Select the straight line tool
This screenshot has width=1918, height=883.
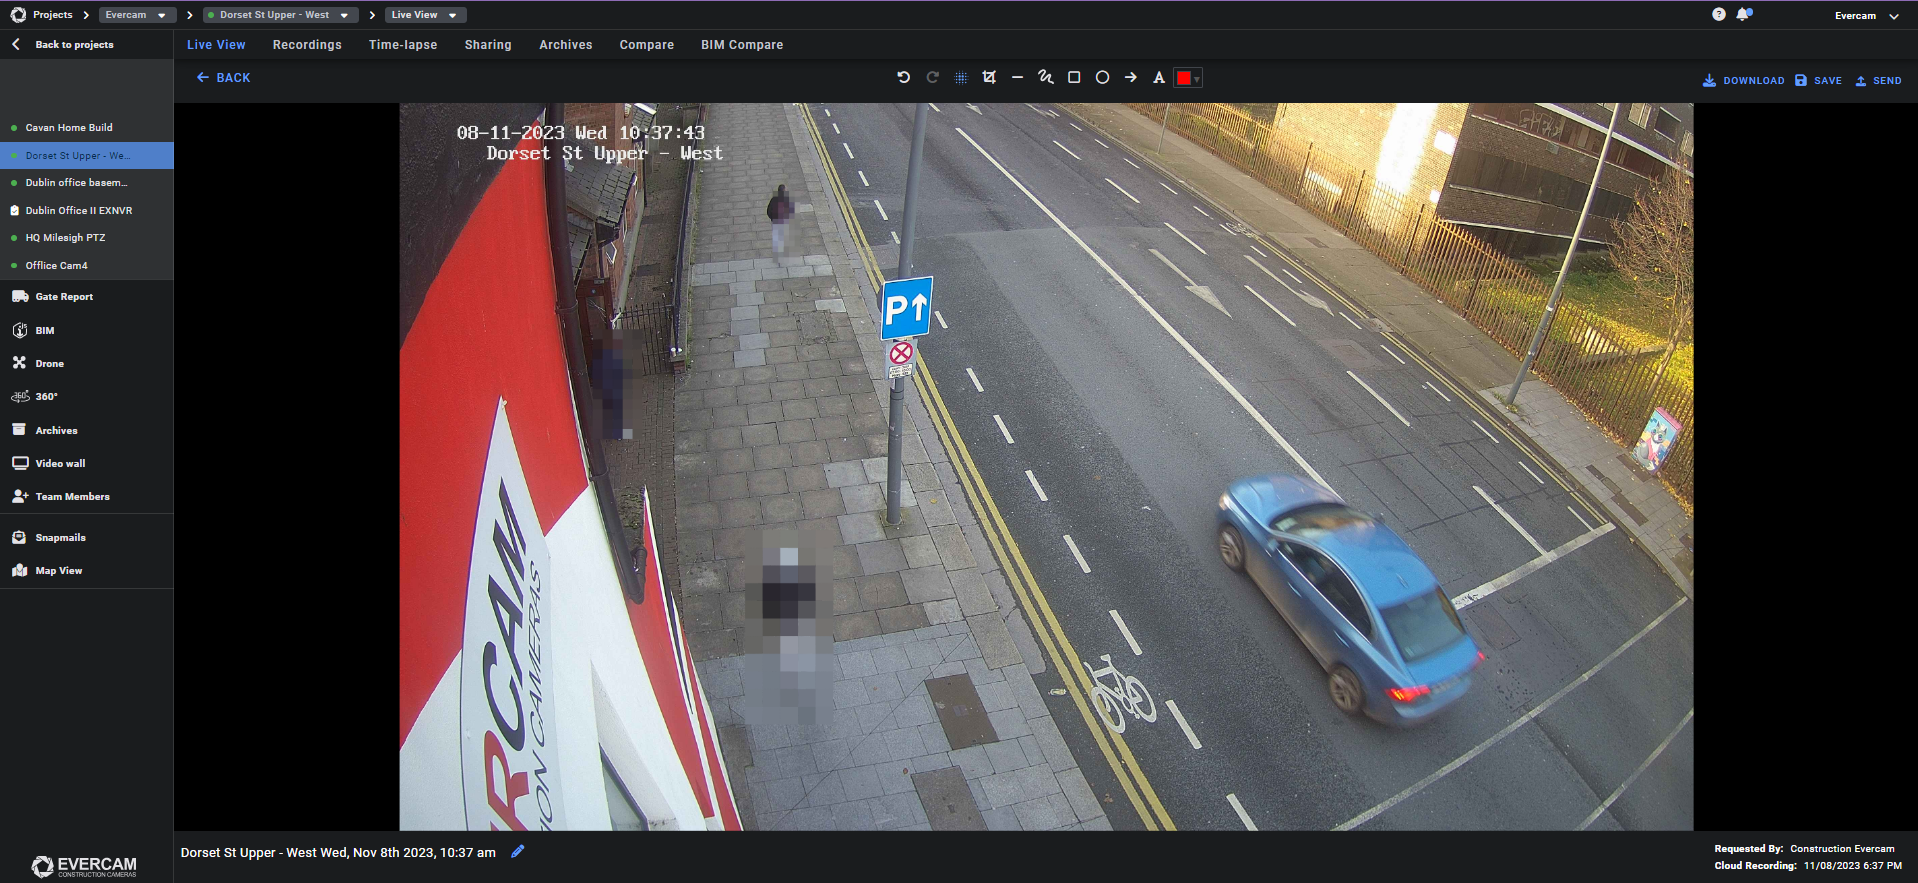(x=1017, y=77)
